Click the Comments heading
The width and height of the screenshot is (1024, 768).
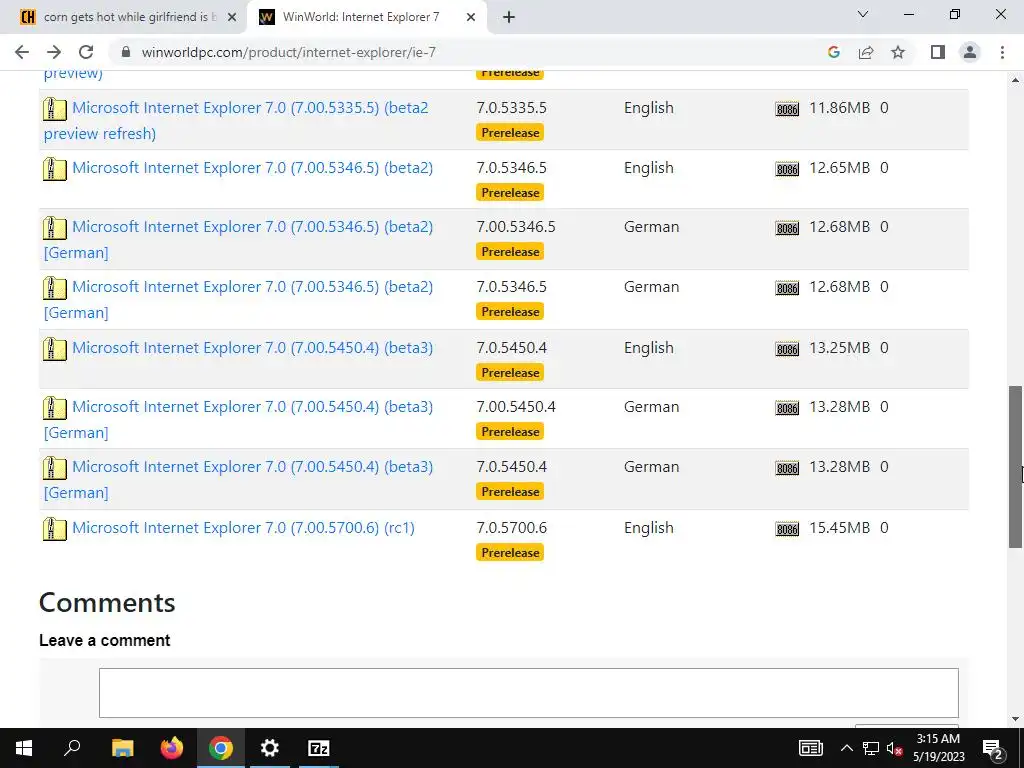tap(107, 602)
